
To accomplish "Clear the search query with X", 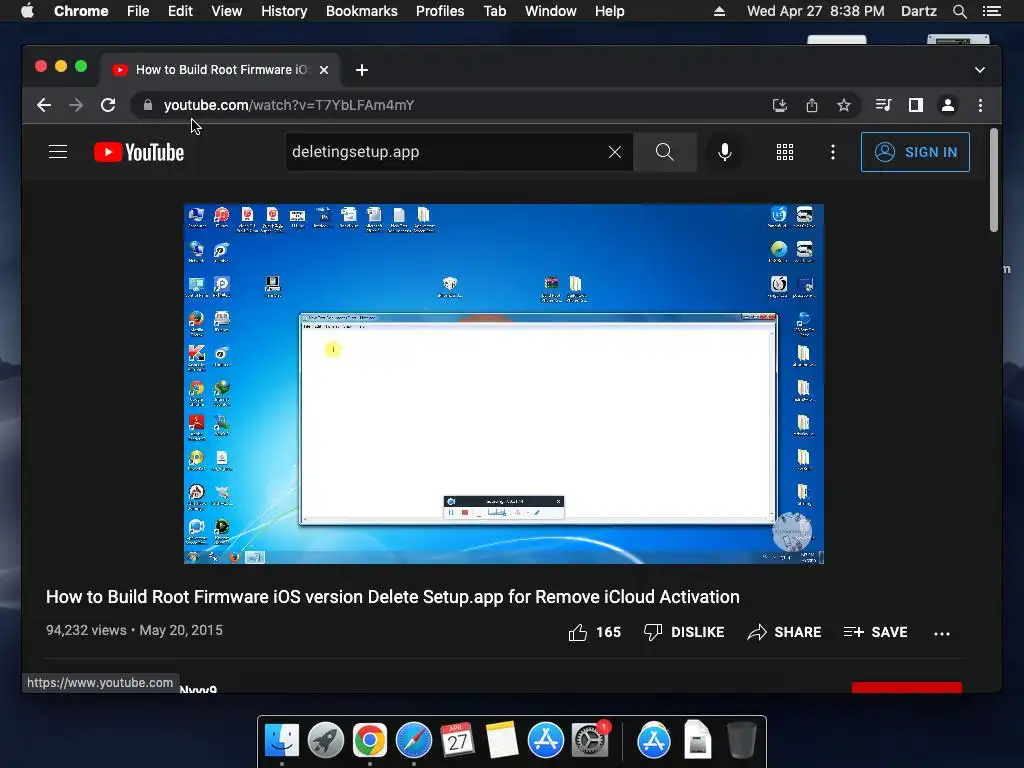I will [615, 152].
